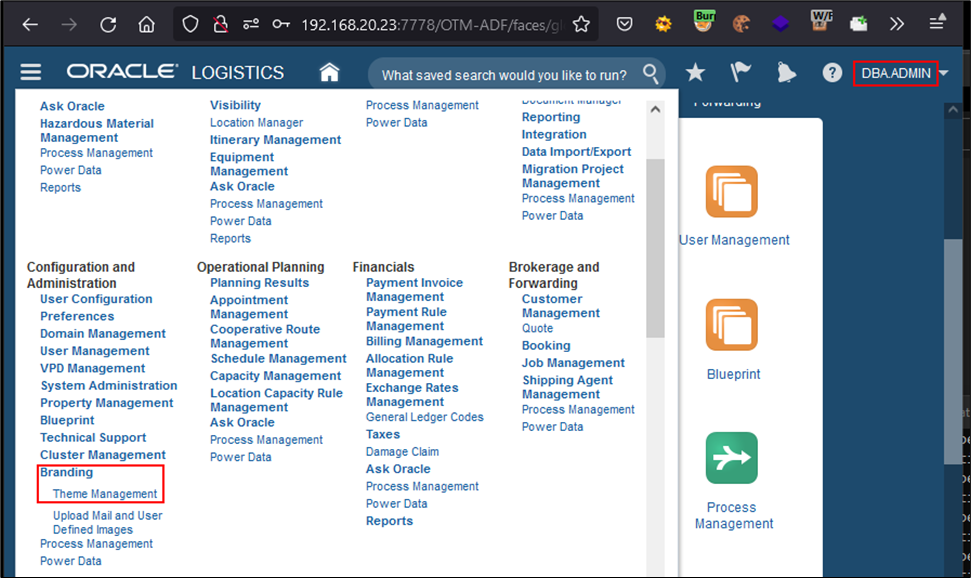Open User Configuration menu
971x578 pixels.
[96, 299]
